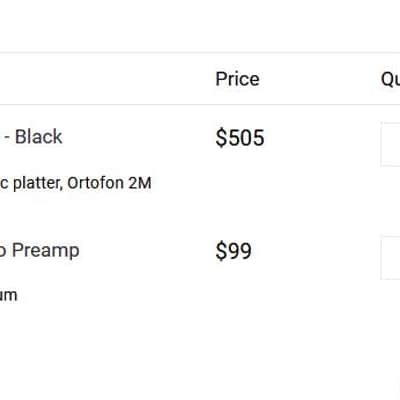Click the dollar sign of the $99 price
The width and height of the screenshot is (400, 400).
coord(221,251)
